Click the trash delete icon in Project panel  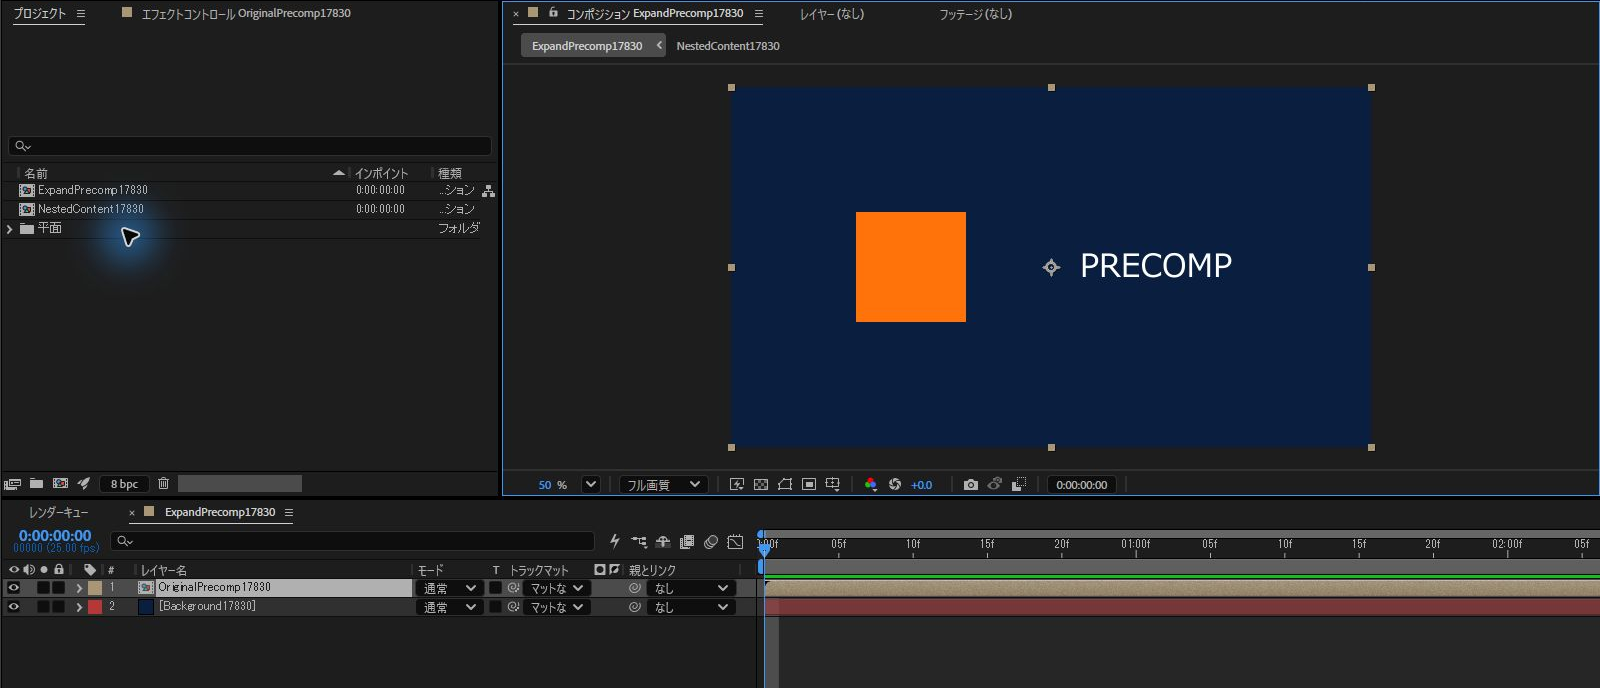point(163,484)
